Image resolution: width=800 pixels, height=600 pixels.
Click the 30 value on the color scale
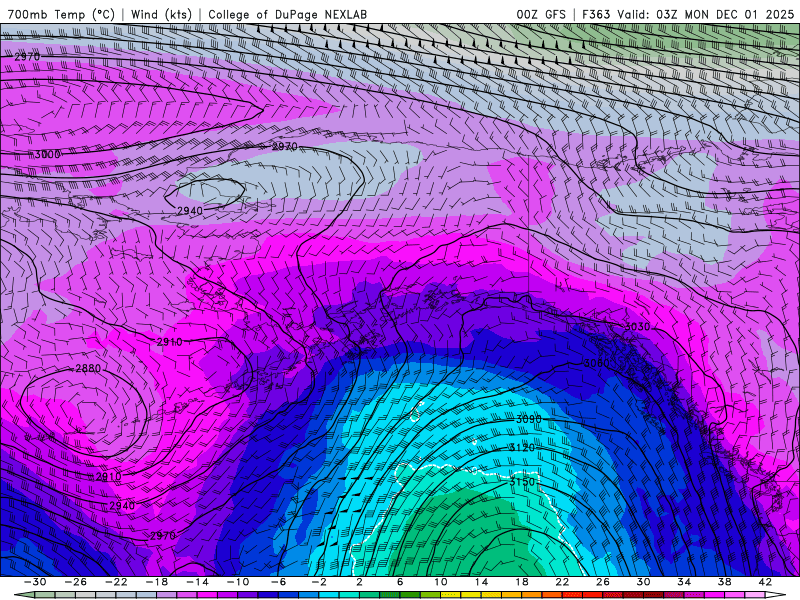click(x=643, y=582)
